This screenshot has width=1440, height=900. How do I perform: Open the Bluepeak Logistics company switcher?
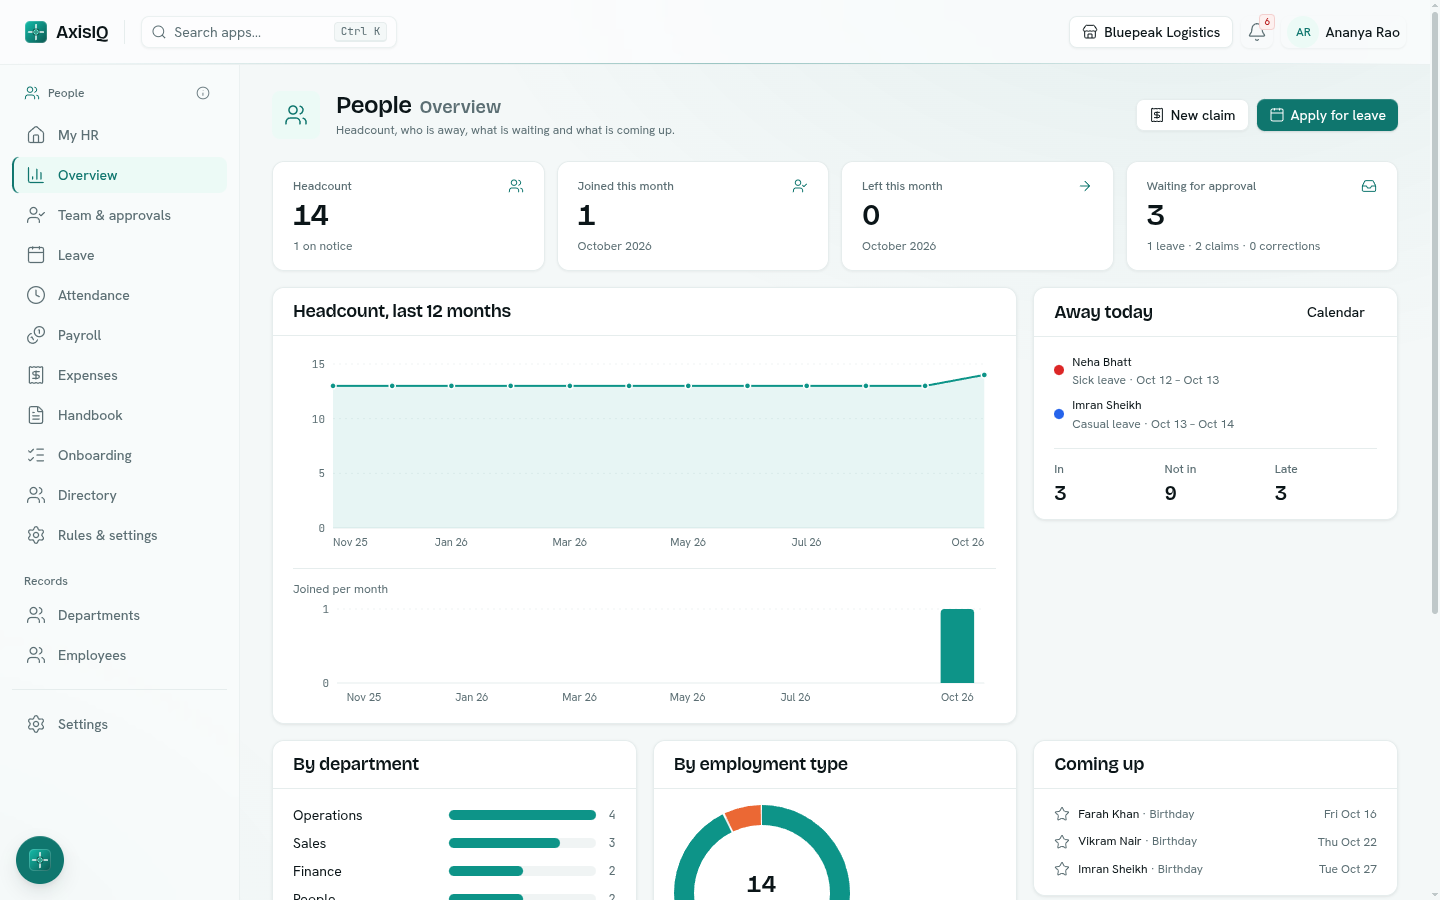tap(1151, 32)
